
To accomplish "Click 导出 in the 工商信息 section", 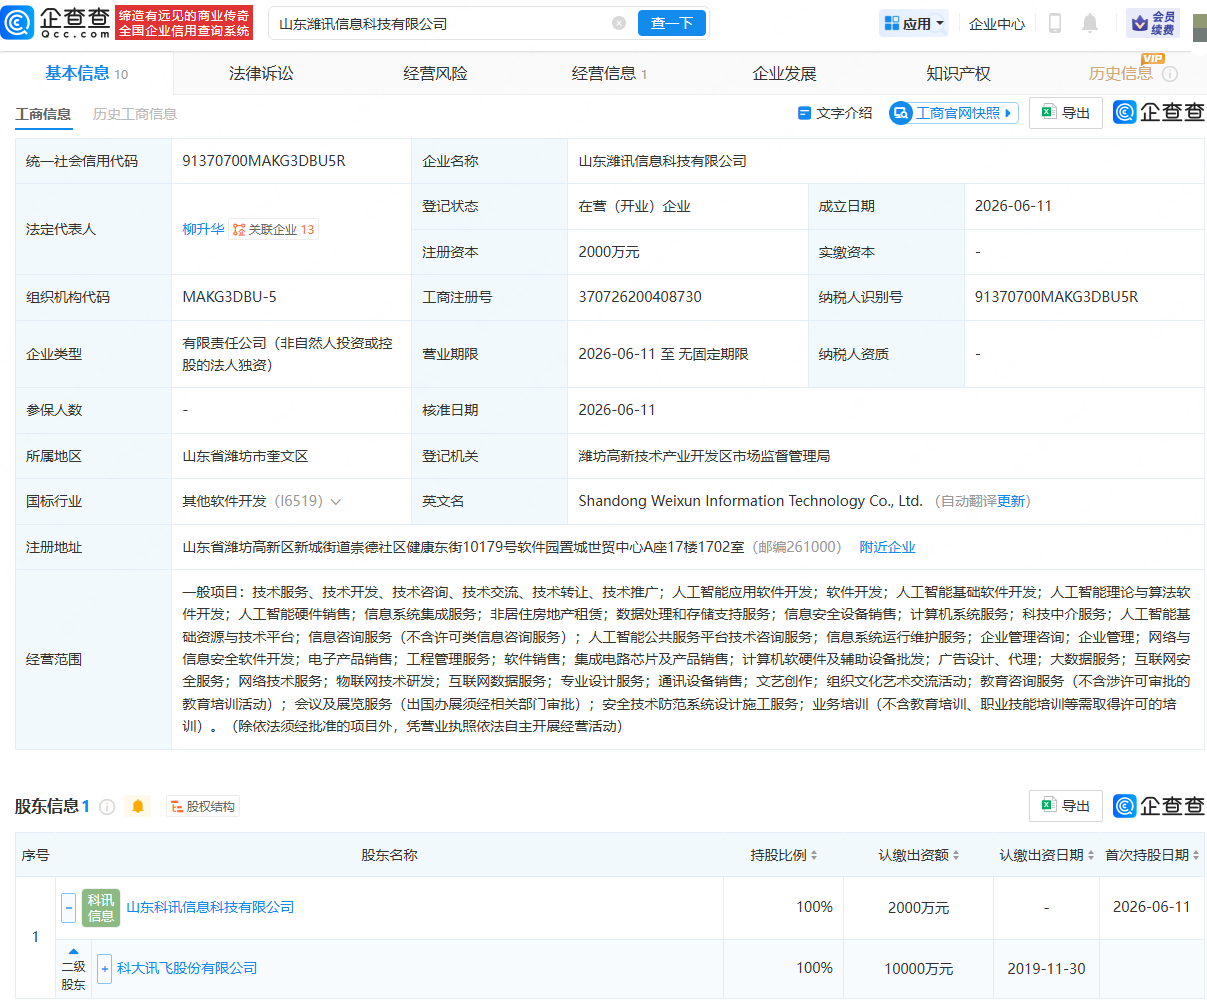I will (1066, 113).
